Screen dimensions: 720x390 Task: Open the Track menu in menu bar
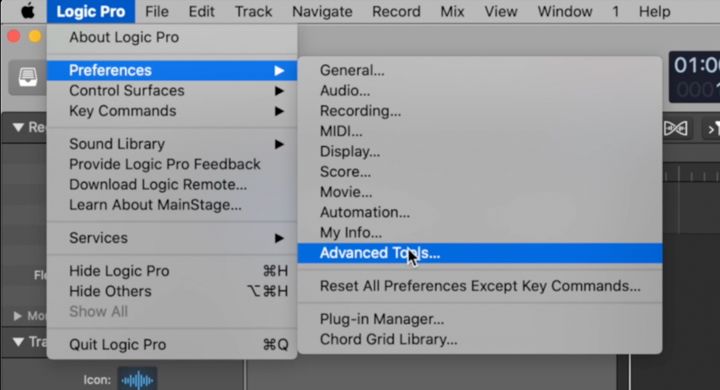253,11
